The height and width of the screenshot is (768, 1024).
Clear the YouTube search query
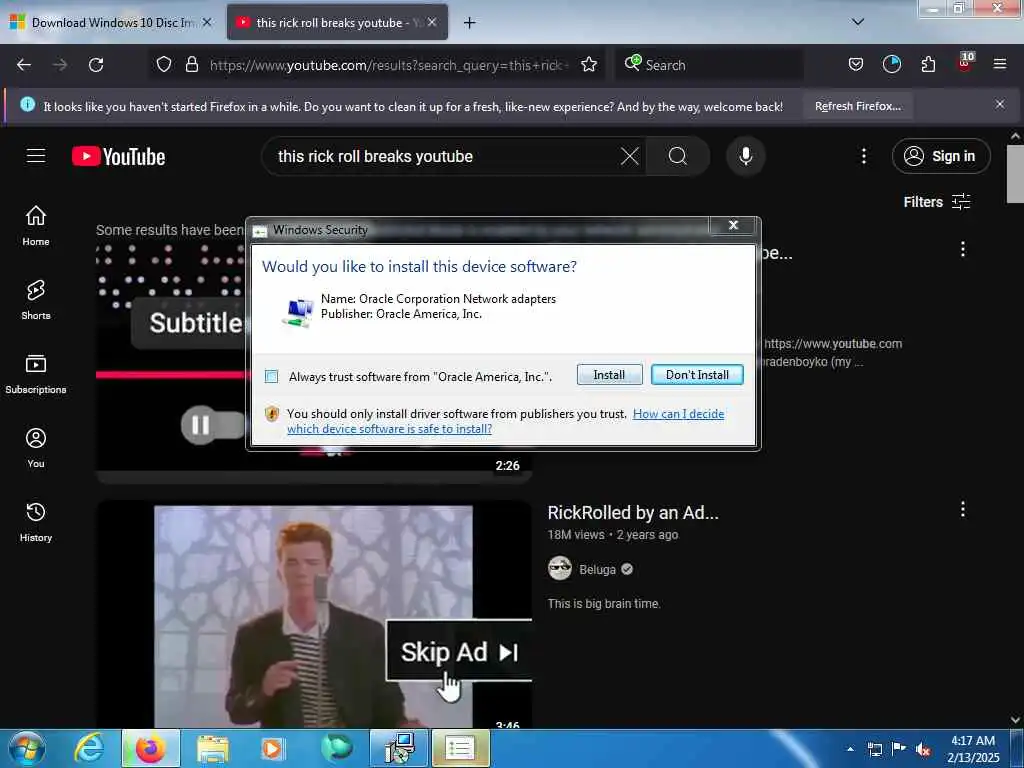(630, 156)
